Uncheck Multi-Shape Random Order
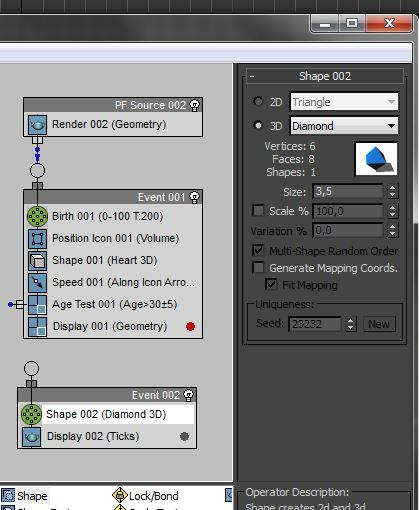Image resolution: width=419 pixels, height=510 pixels. [x=258, y=250]
